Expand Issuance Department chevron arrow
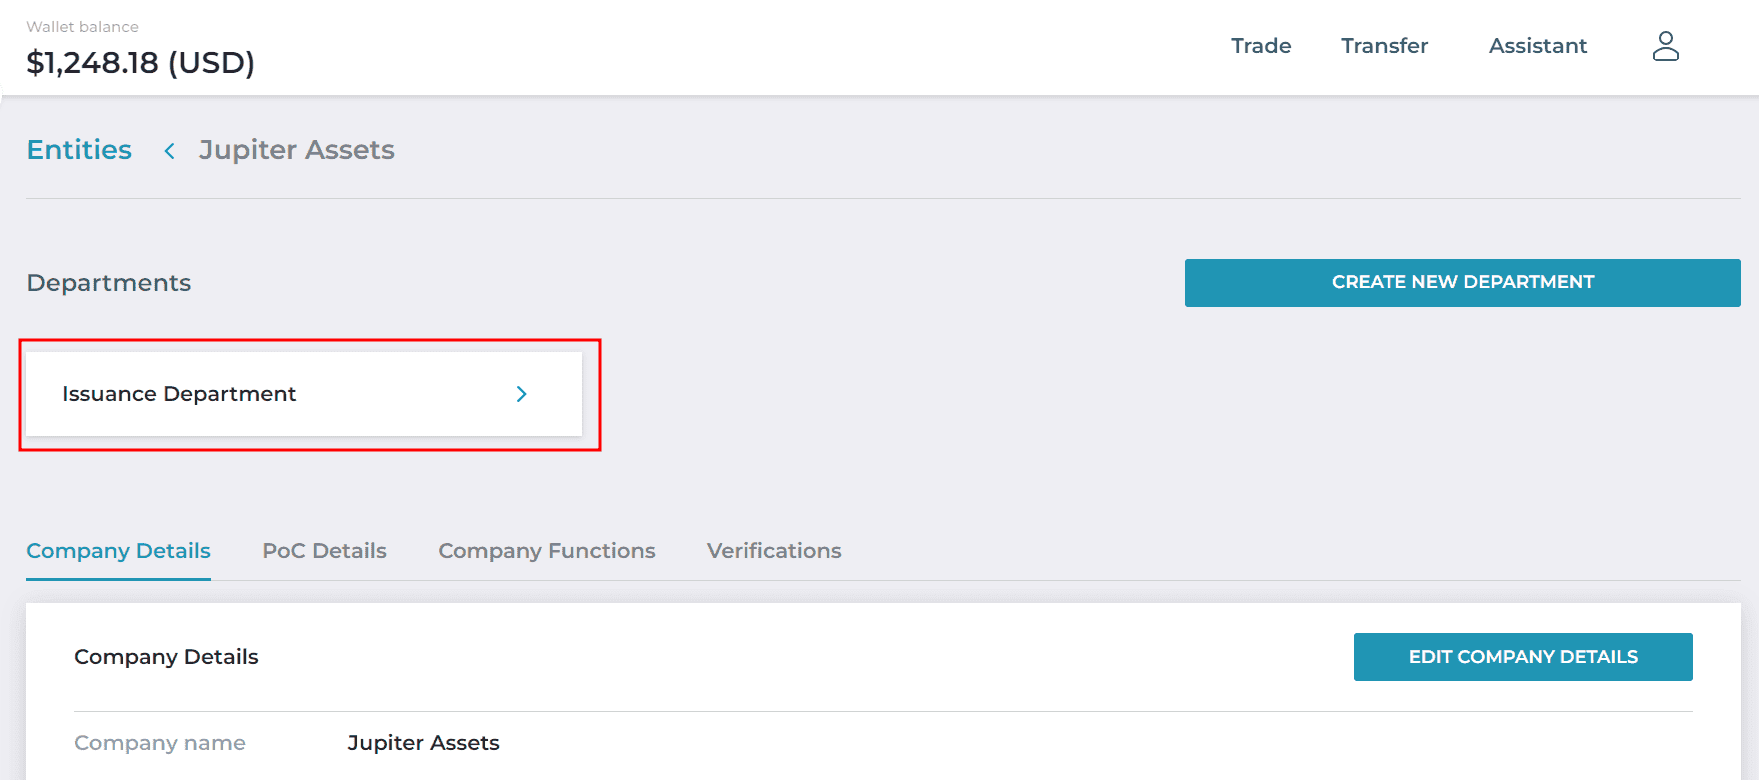 [521, 394]
